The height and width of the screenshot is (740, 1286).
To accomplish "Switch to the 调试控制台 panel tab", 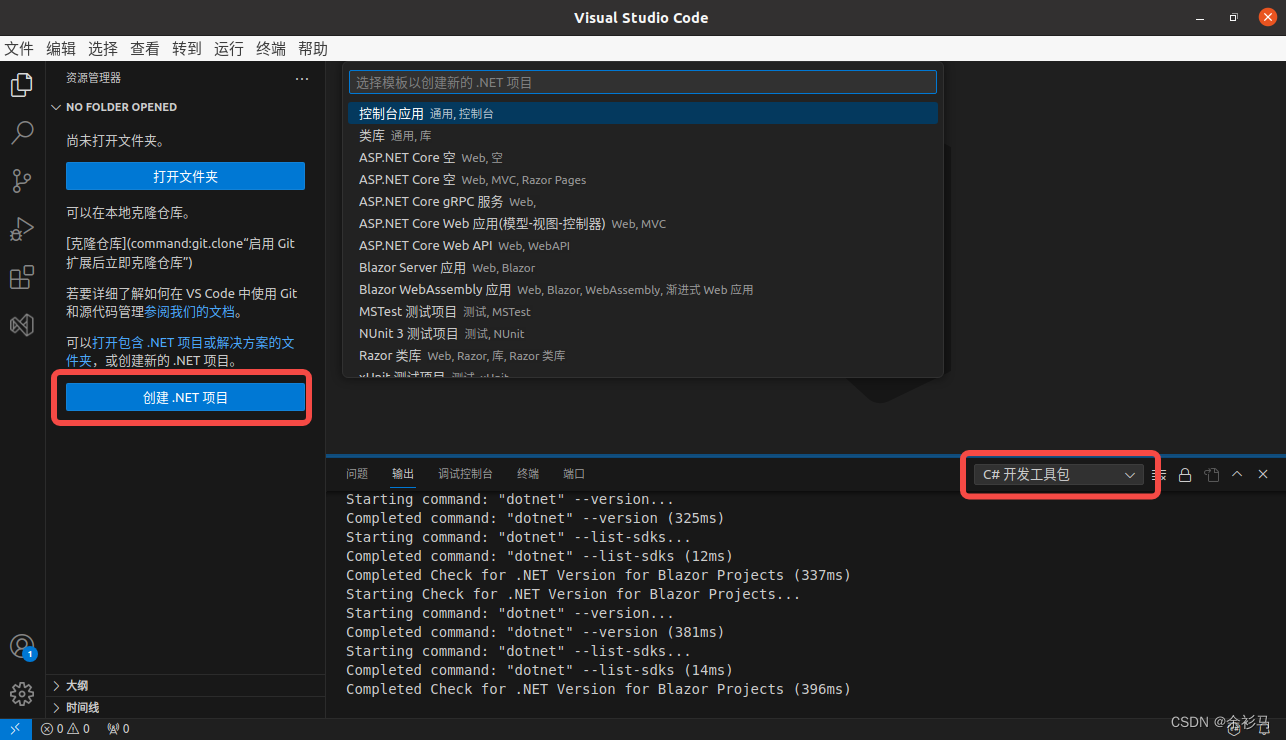I will pyautogui.click(x=465, y=474).
